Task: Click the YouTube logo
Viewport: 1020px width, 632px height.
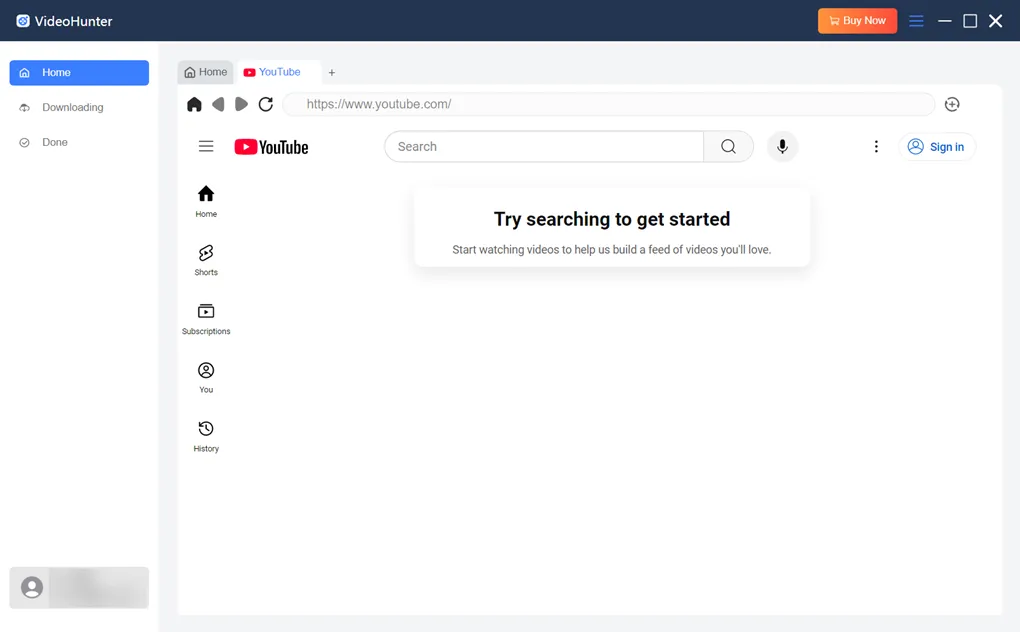Action: (x=271, y=147)
